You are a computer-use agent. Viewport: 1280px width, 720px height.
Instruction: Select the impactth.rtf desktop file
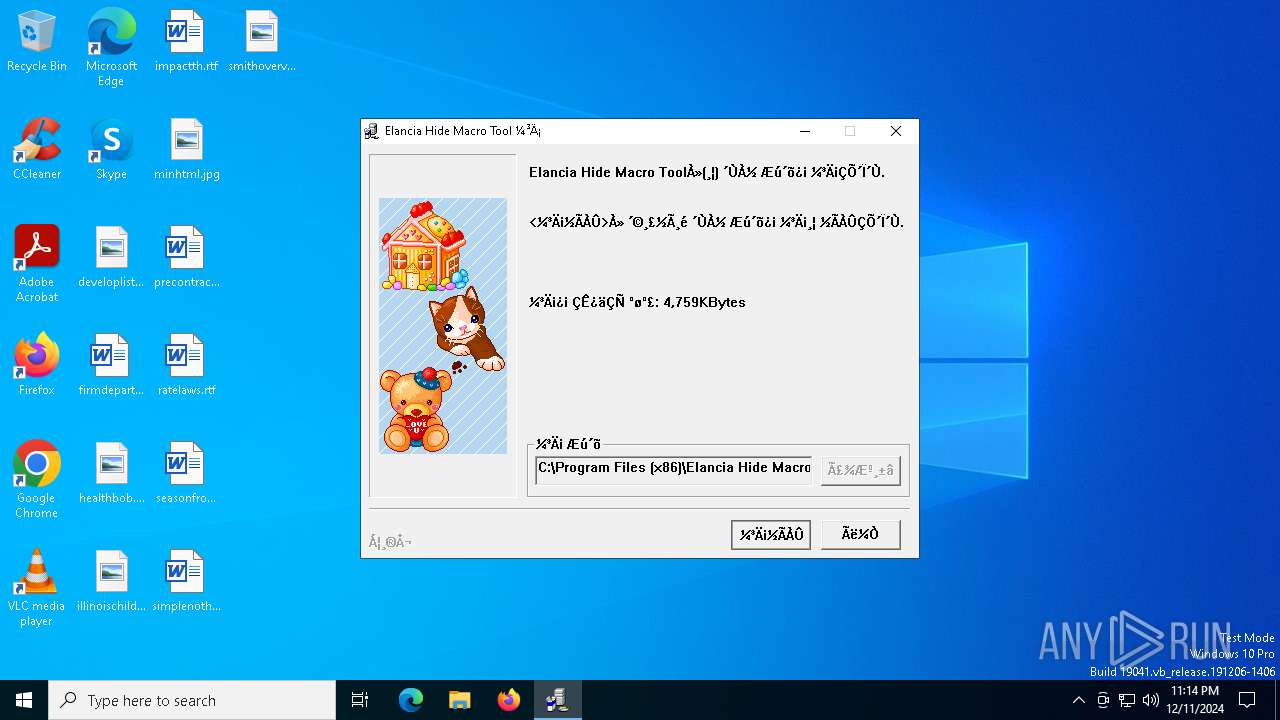coord(185,42)
